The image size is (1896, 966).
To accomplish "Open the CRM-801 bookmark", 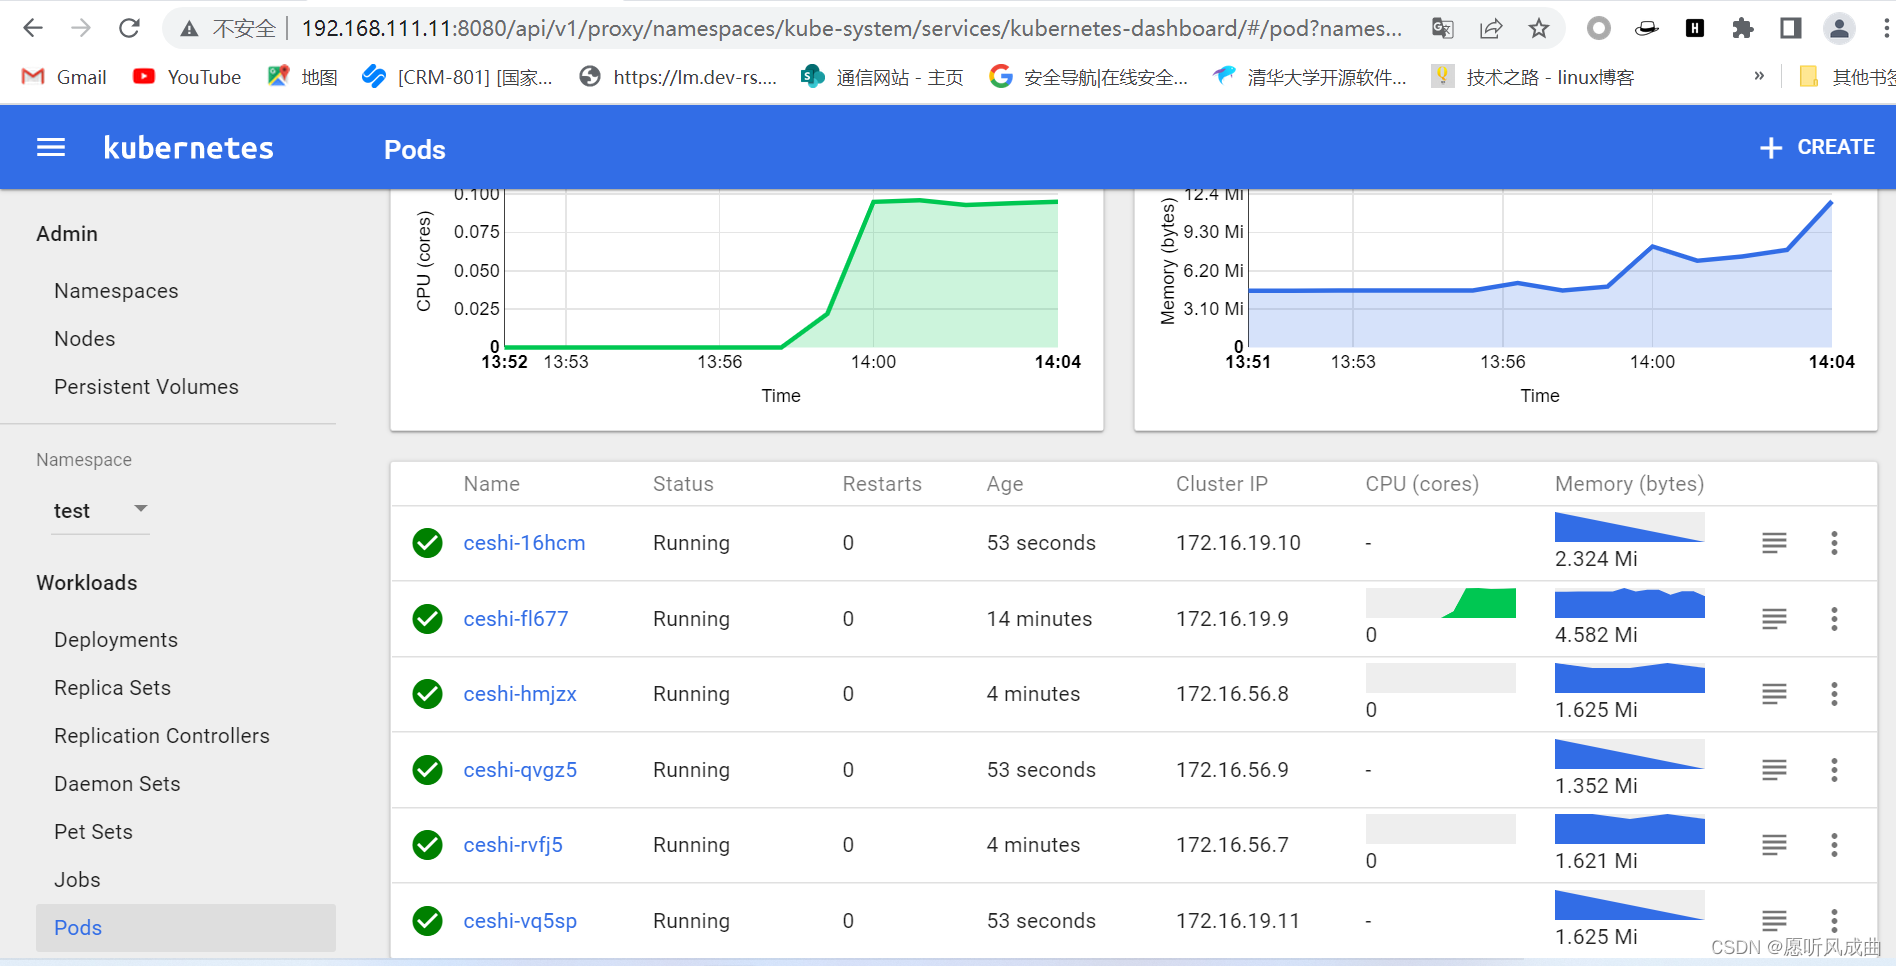I will coord(457,77).
